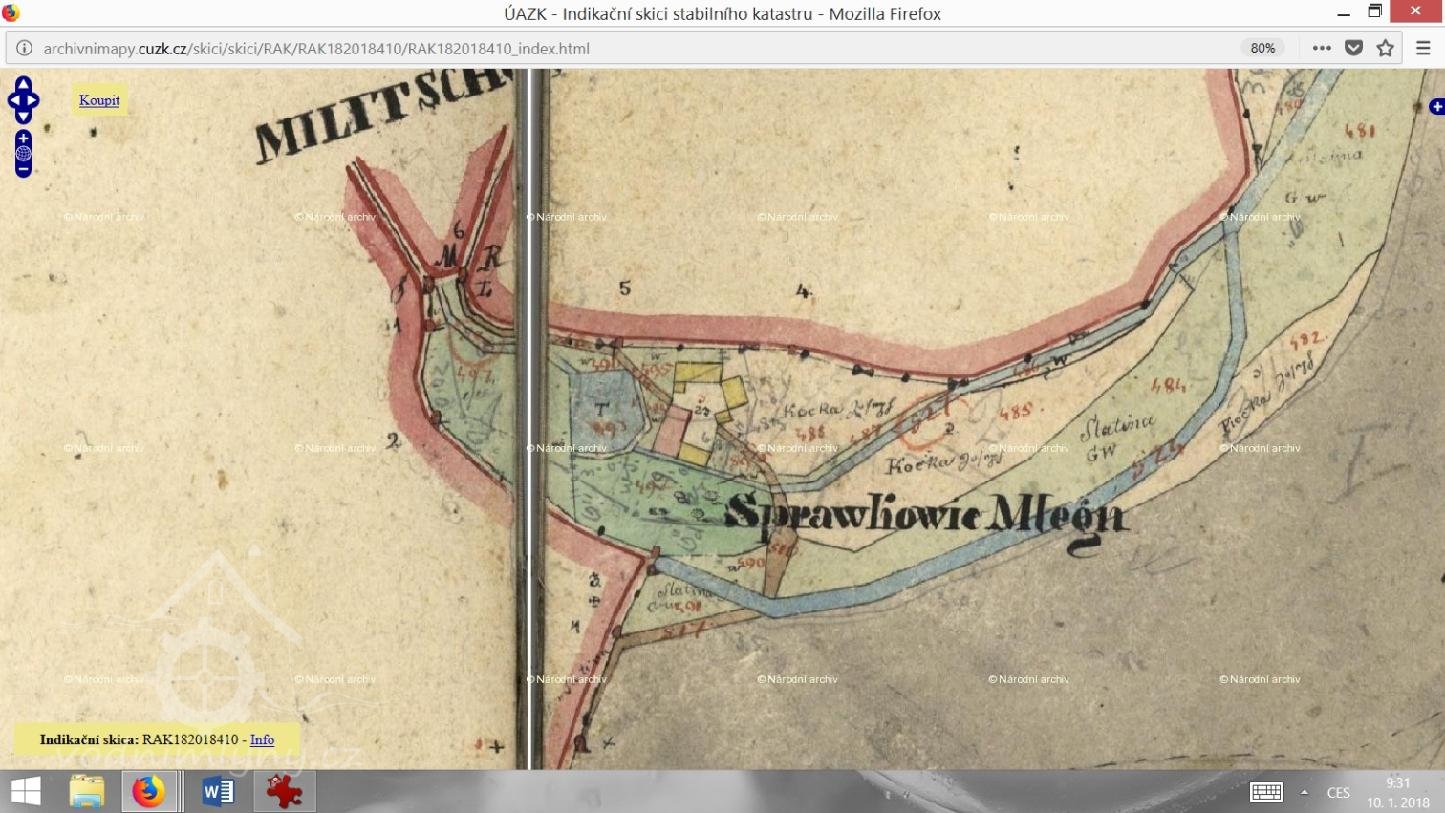Open the Info link for the indikační skica
The height and width of the screenshot is (813, 1445).
tap(261, 740)
